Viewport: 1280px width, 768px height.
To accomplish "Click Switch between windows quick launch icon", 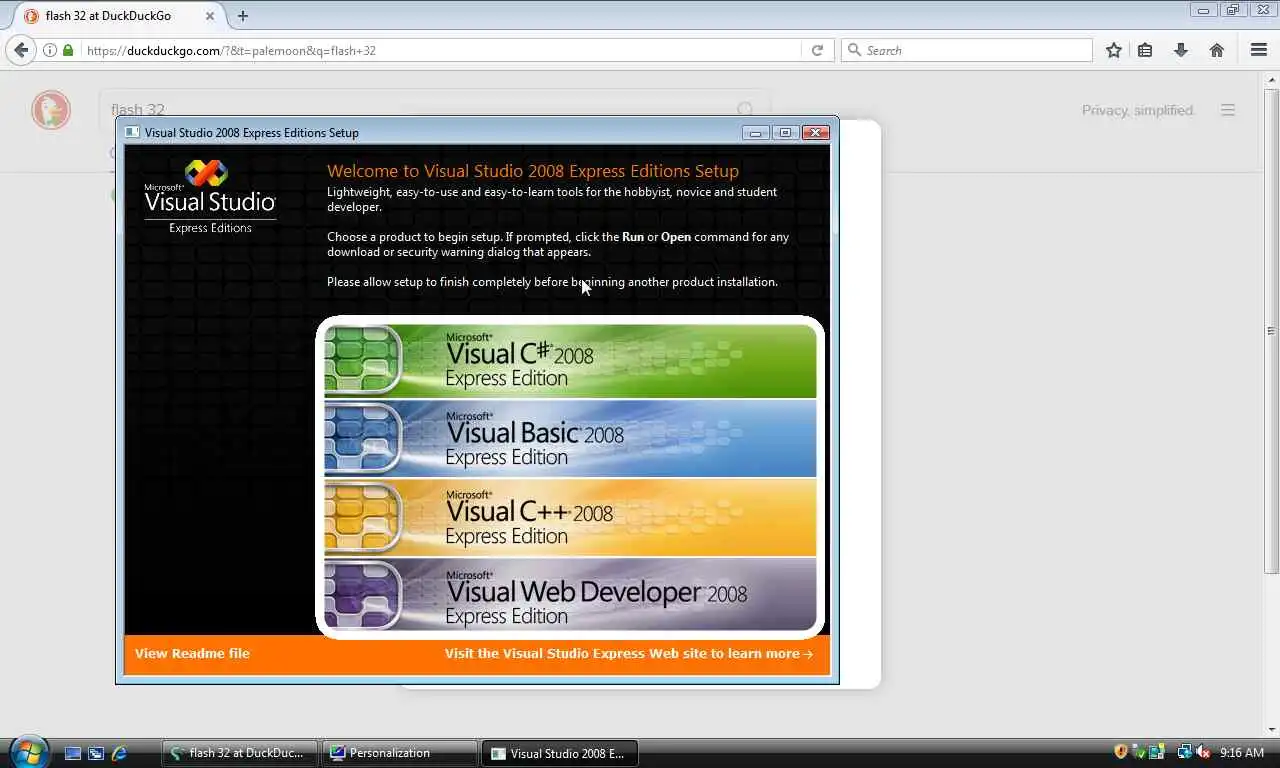I will point(96,753).
